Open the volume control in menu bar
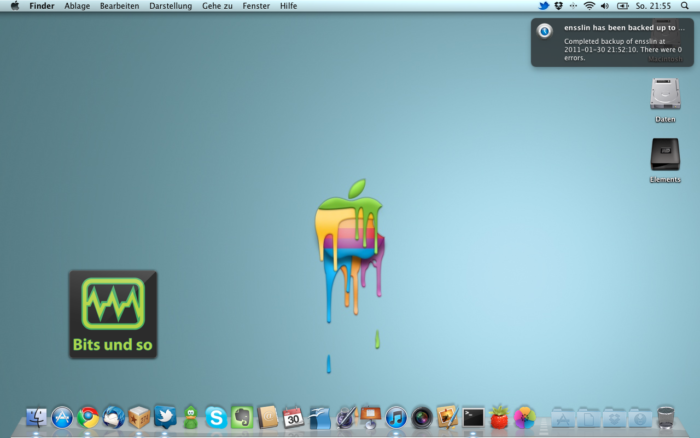700x438 pixels. pos(605,6)
